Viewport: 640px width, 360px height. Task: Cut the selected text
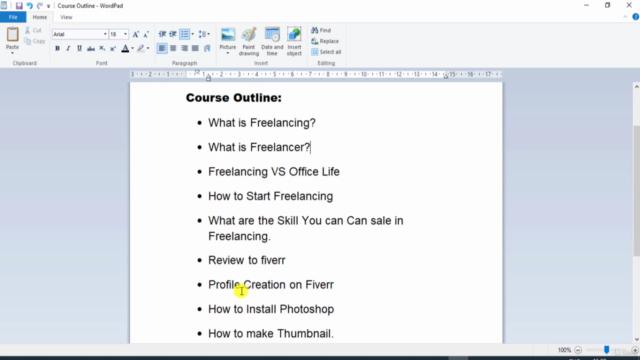33,30
